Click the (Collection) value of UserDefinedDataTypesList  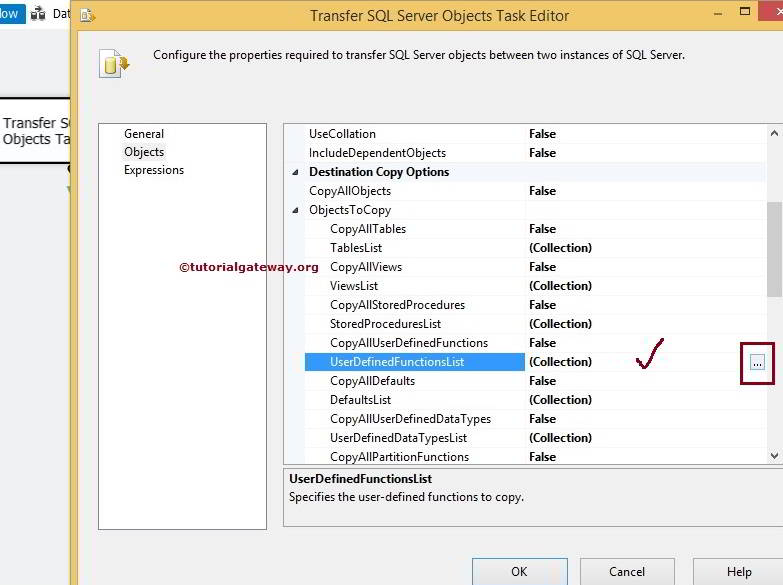pos(560,438)
